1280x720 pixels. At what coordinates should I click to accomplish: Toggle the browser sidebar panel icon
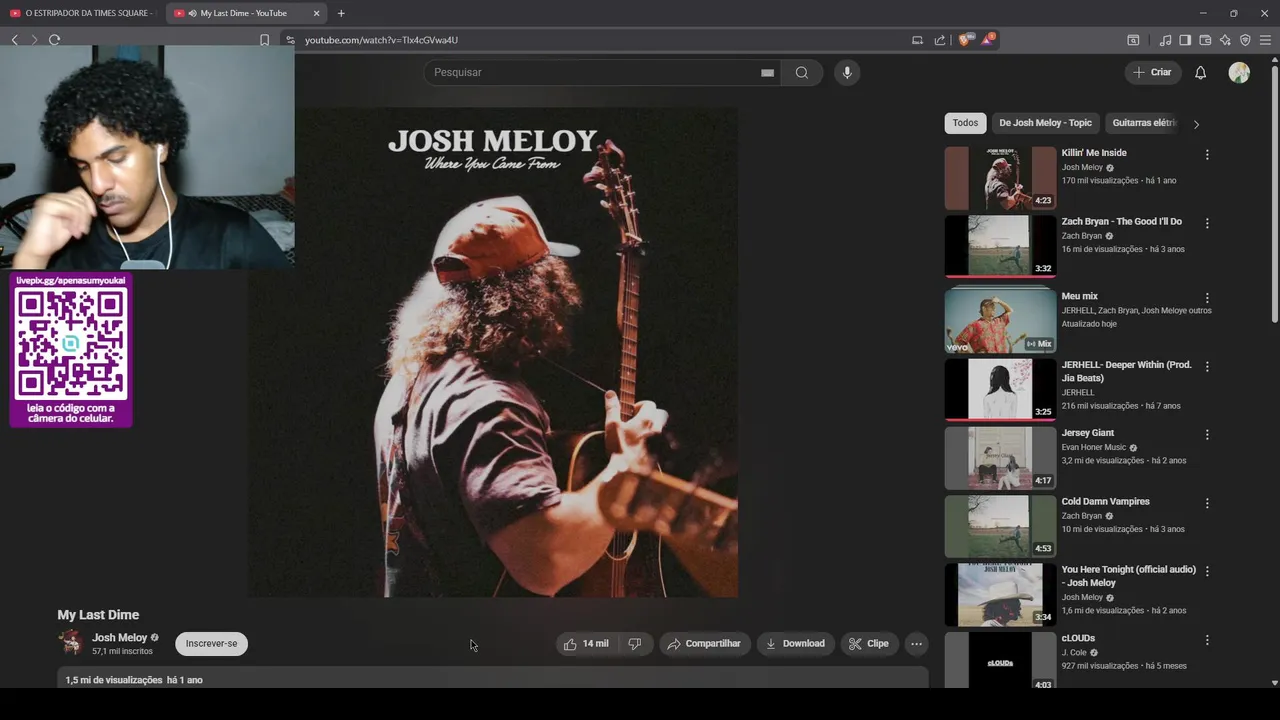[x=1185, y=40]
